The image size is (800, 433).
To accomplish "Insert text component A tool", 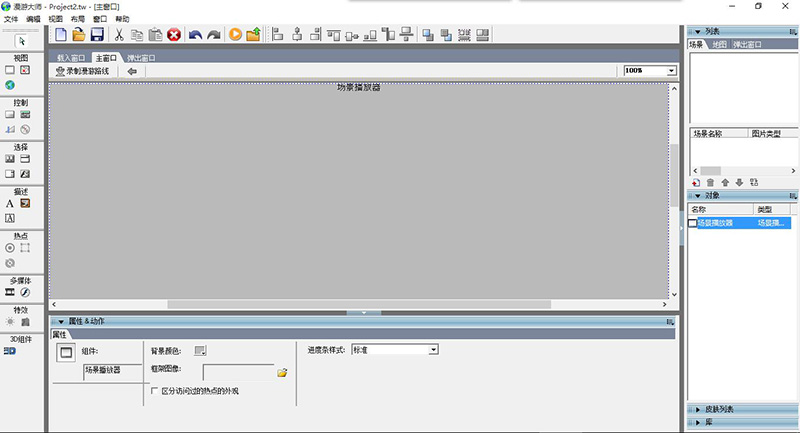I will [x=10, y=203].
